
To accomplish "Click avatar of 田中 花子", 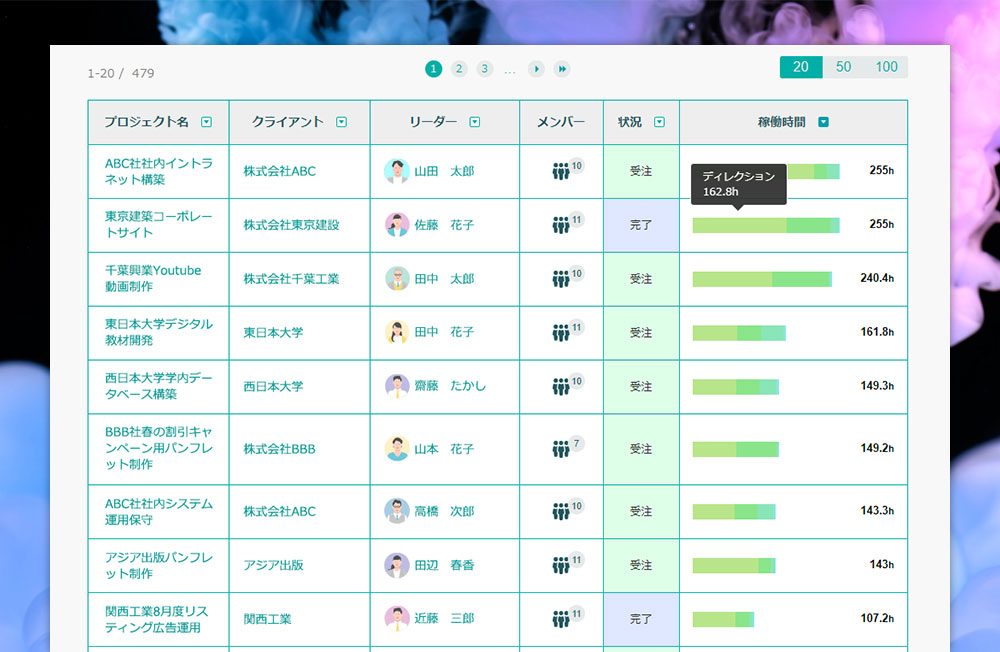I will [x=397, y=332].
